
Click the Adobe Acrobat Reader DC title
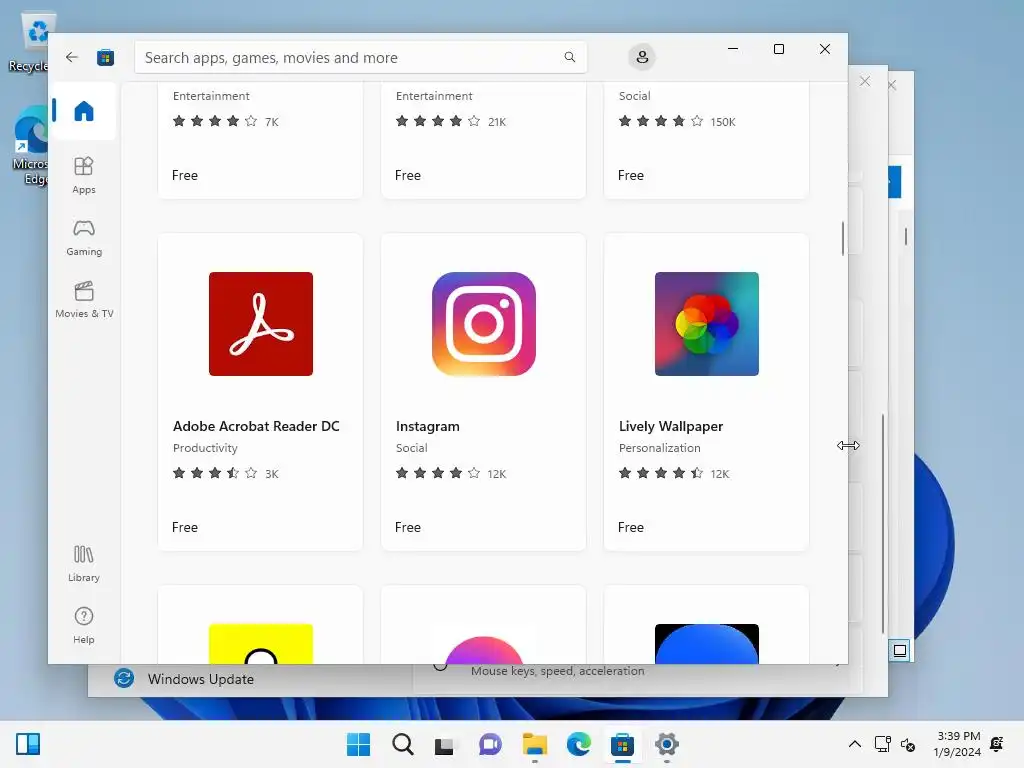pyautogui.click(x=256, y=426)
